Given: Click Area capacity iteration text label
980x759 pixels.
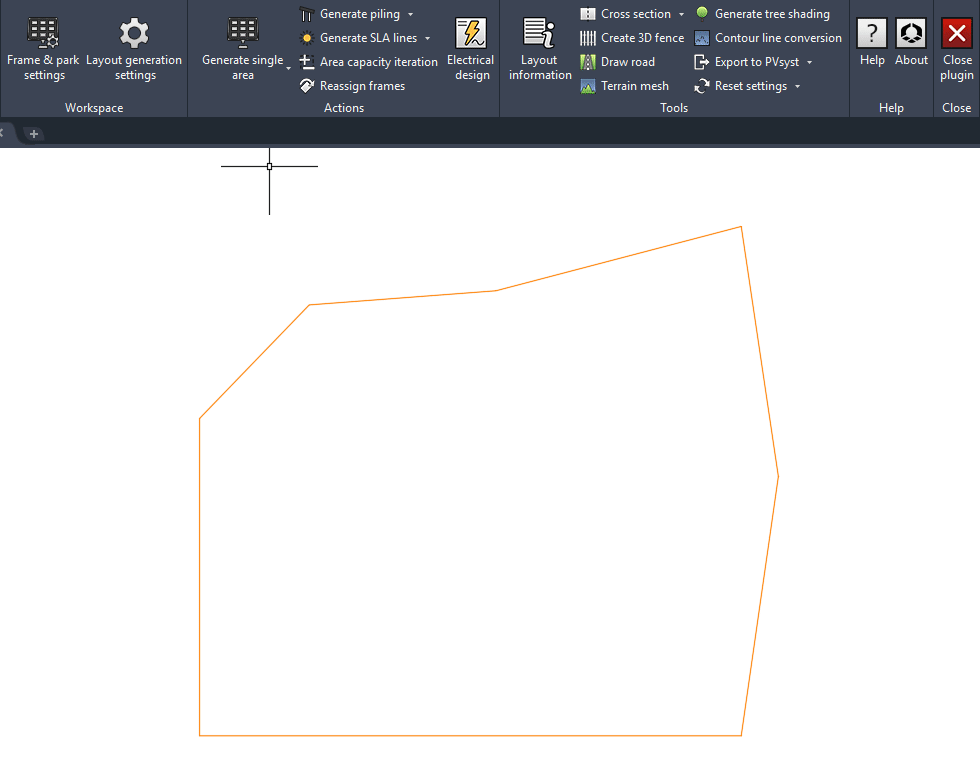Looking at the screenshot, I should coord(379,62).
